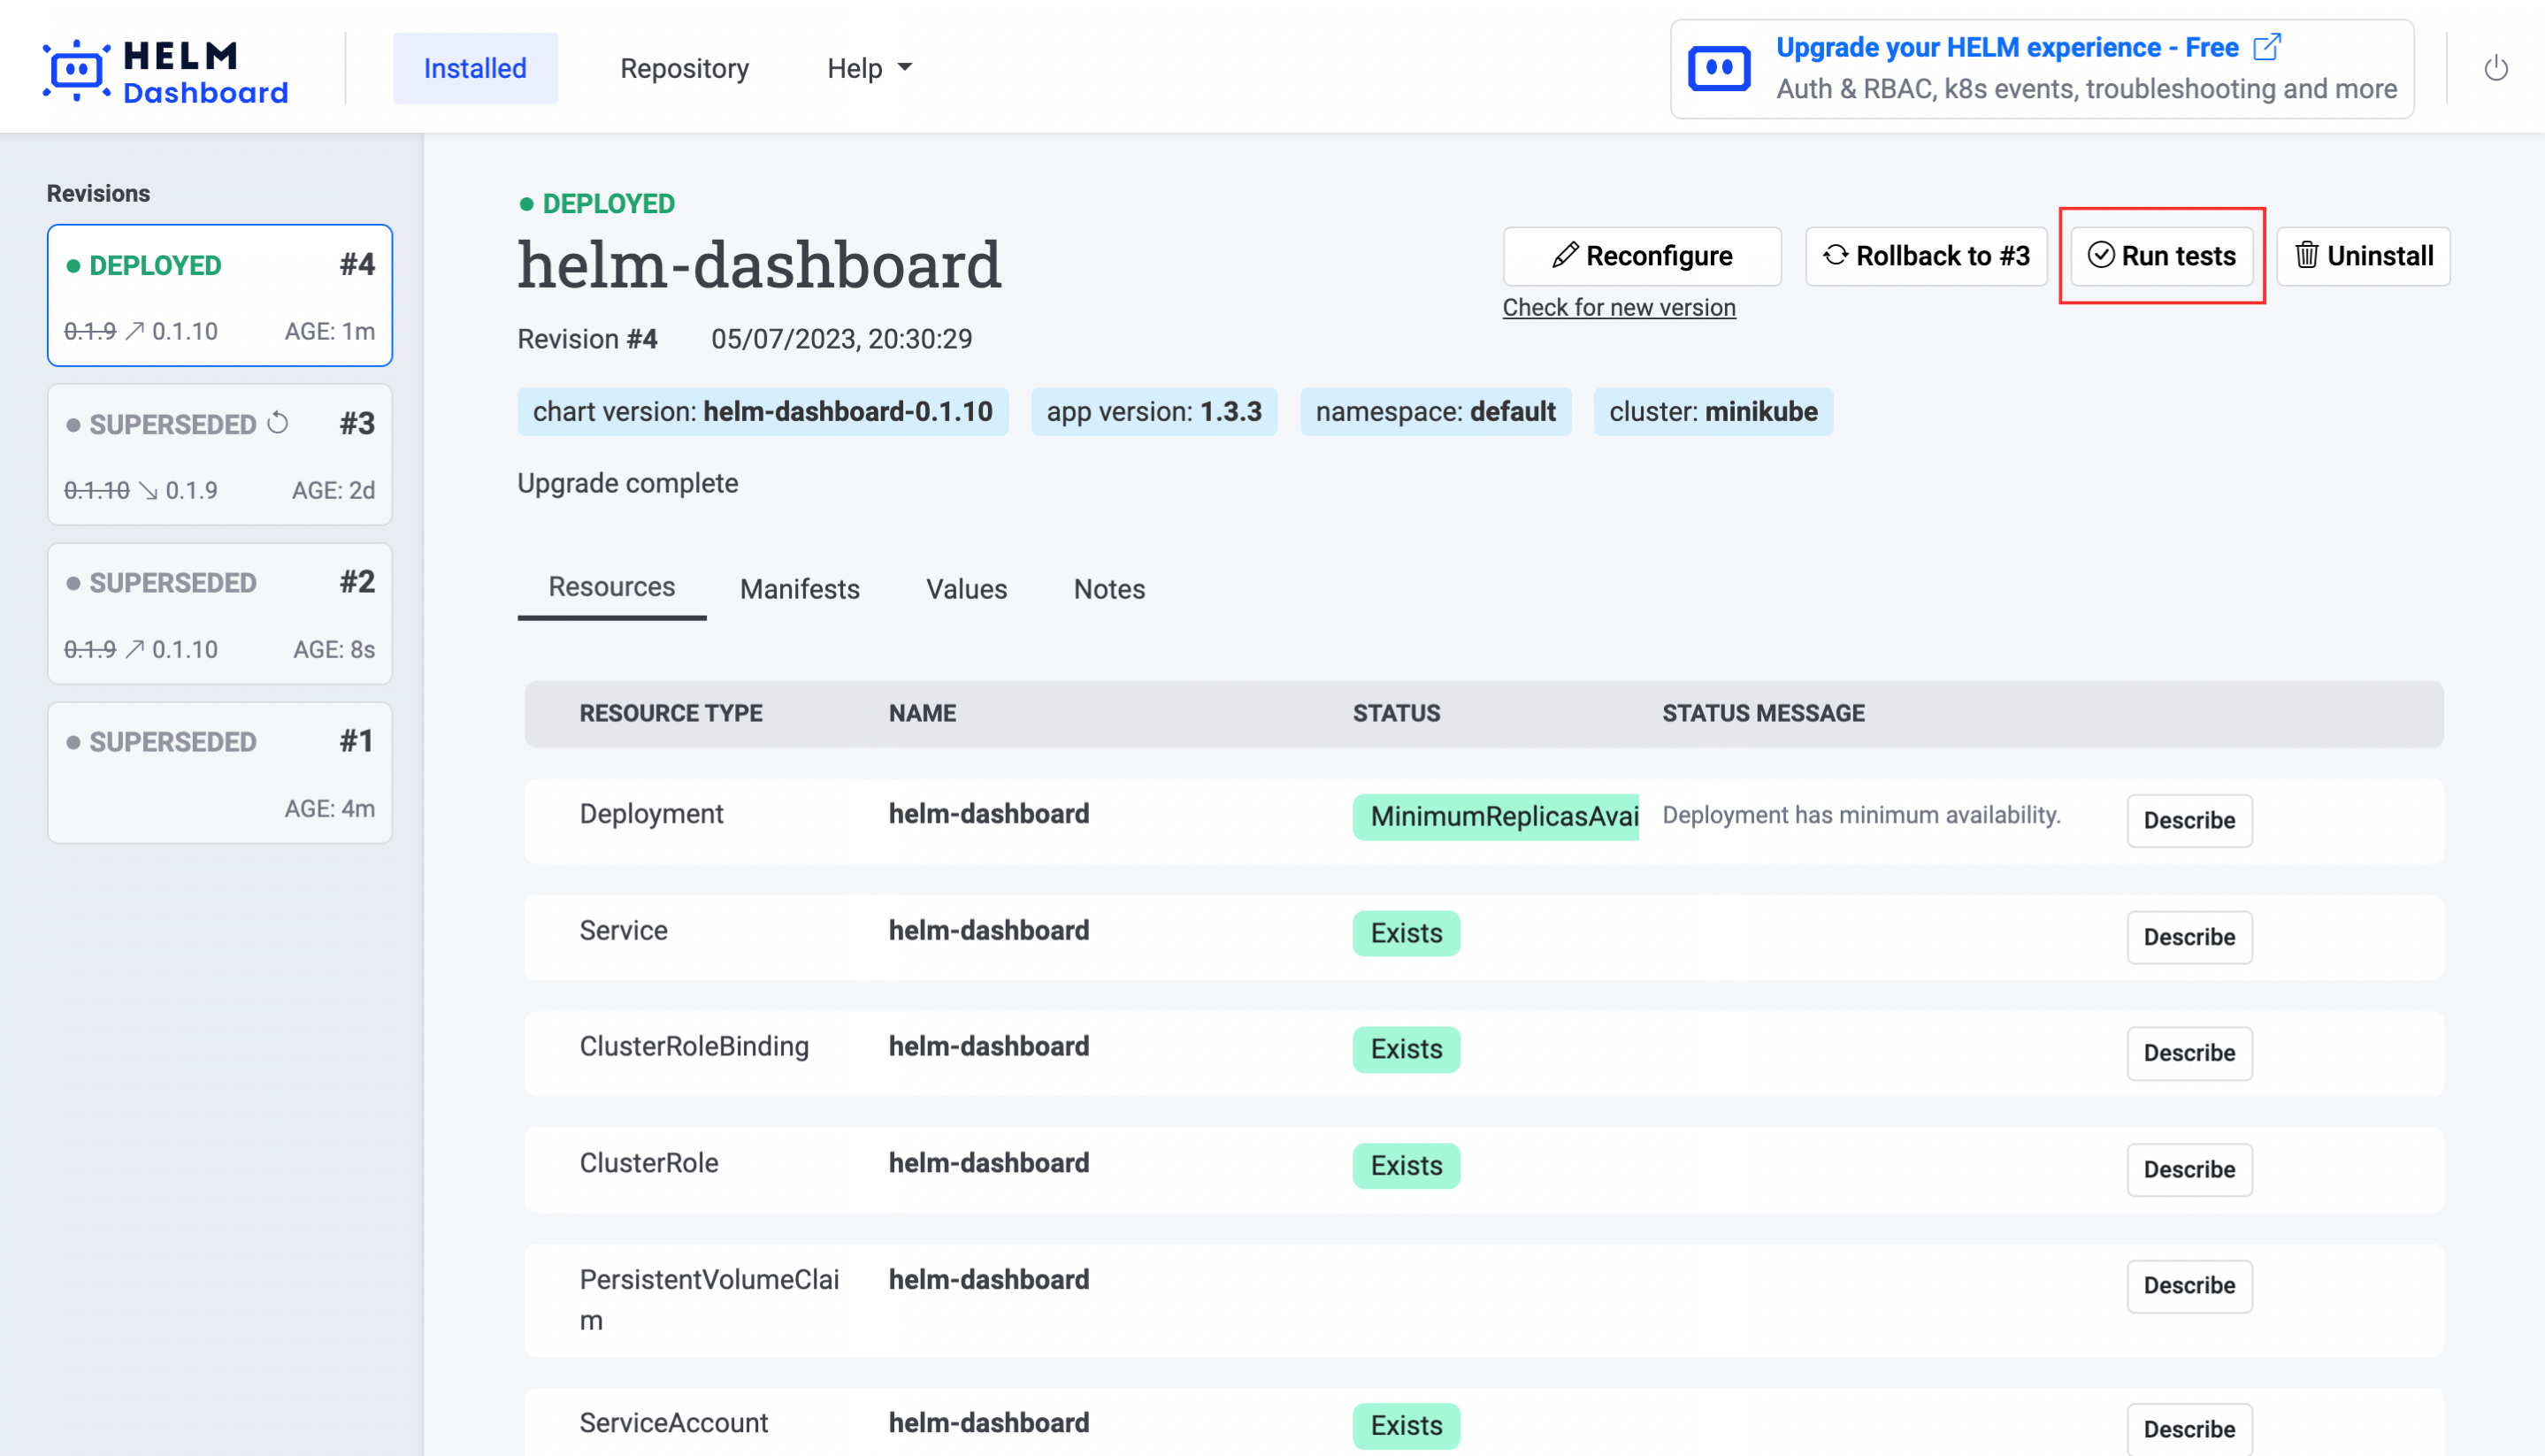
Task: Click the checkmark icon on Run tests
Action: 2100,256
